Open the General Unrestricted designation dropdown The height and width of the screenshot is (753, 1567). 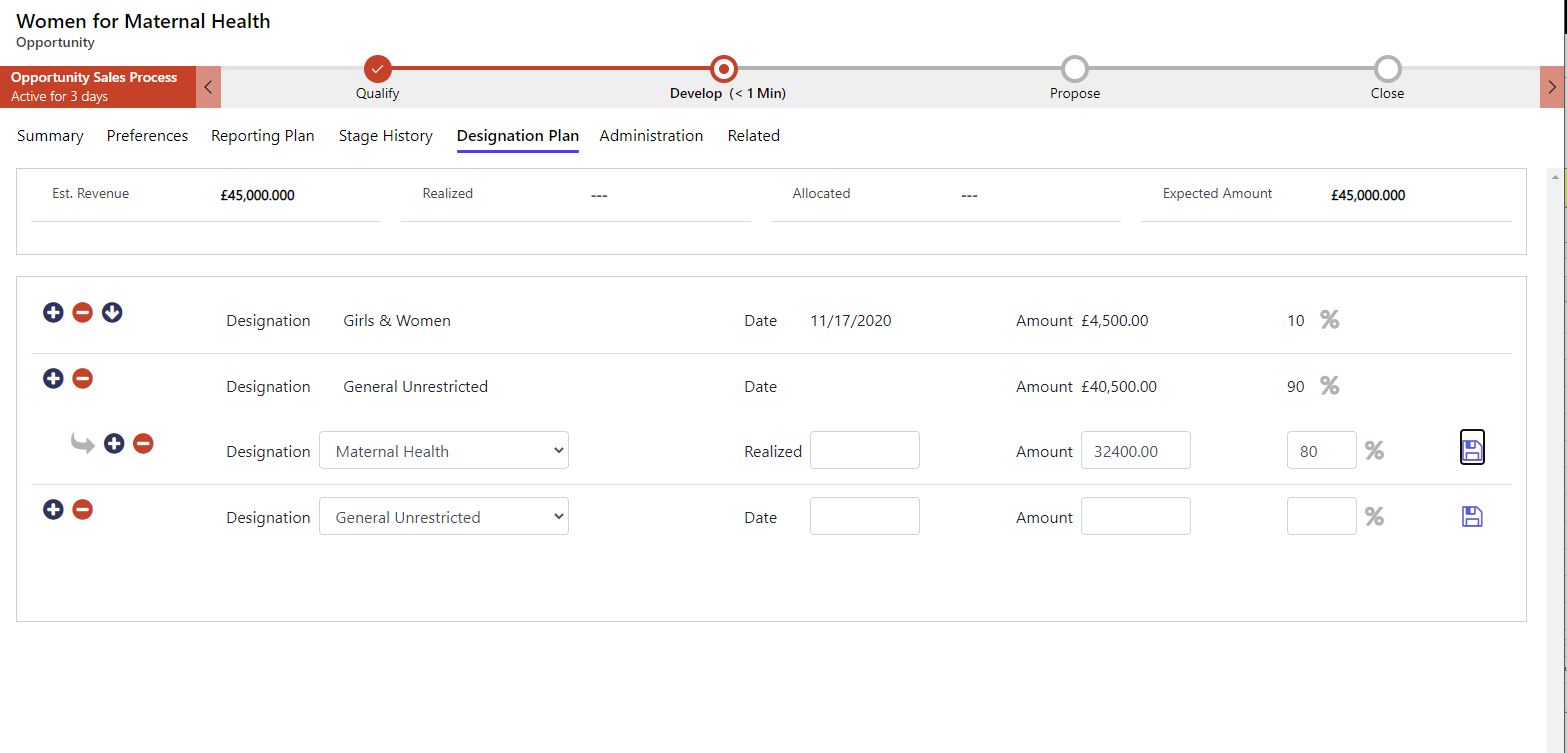click(x=444, y=516)
